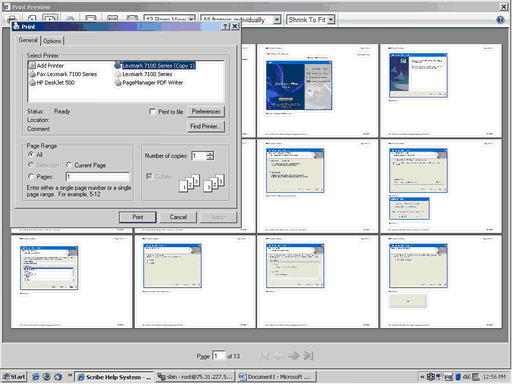This screenshot has width=512, height=384.
Task: Open the Shrink To Fit dropdown
Action: click(x=330, y=20)
